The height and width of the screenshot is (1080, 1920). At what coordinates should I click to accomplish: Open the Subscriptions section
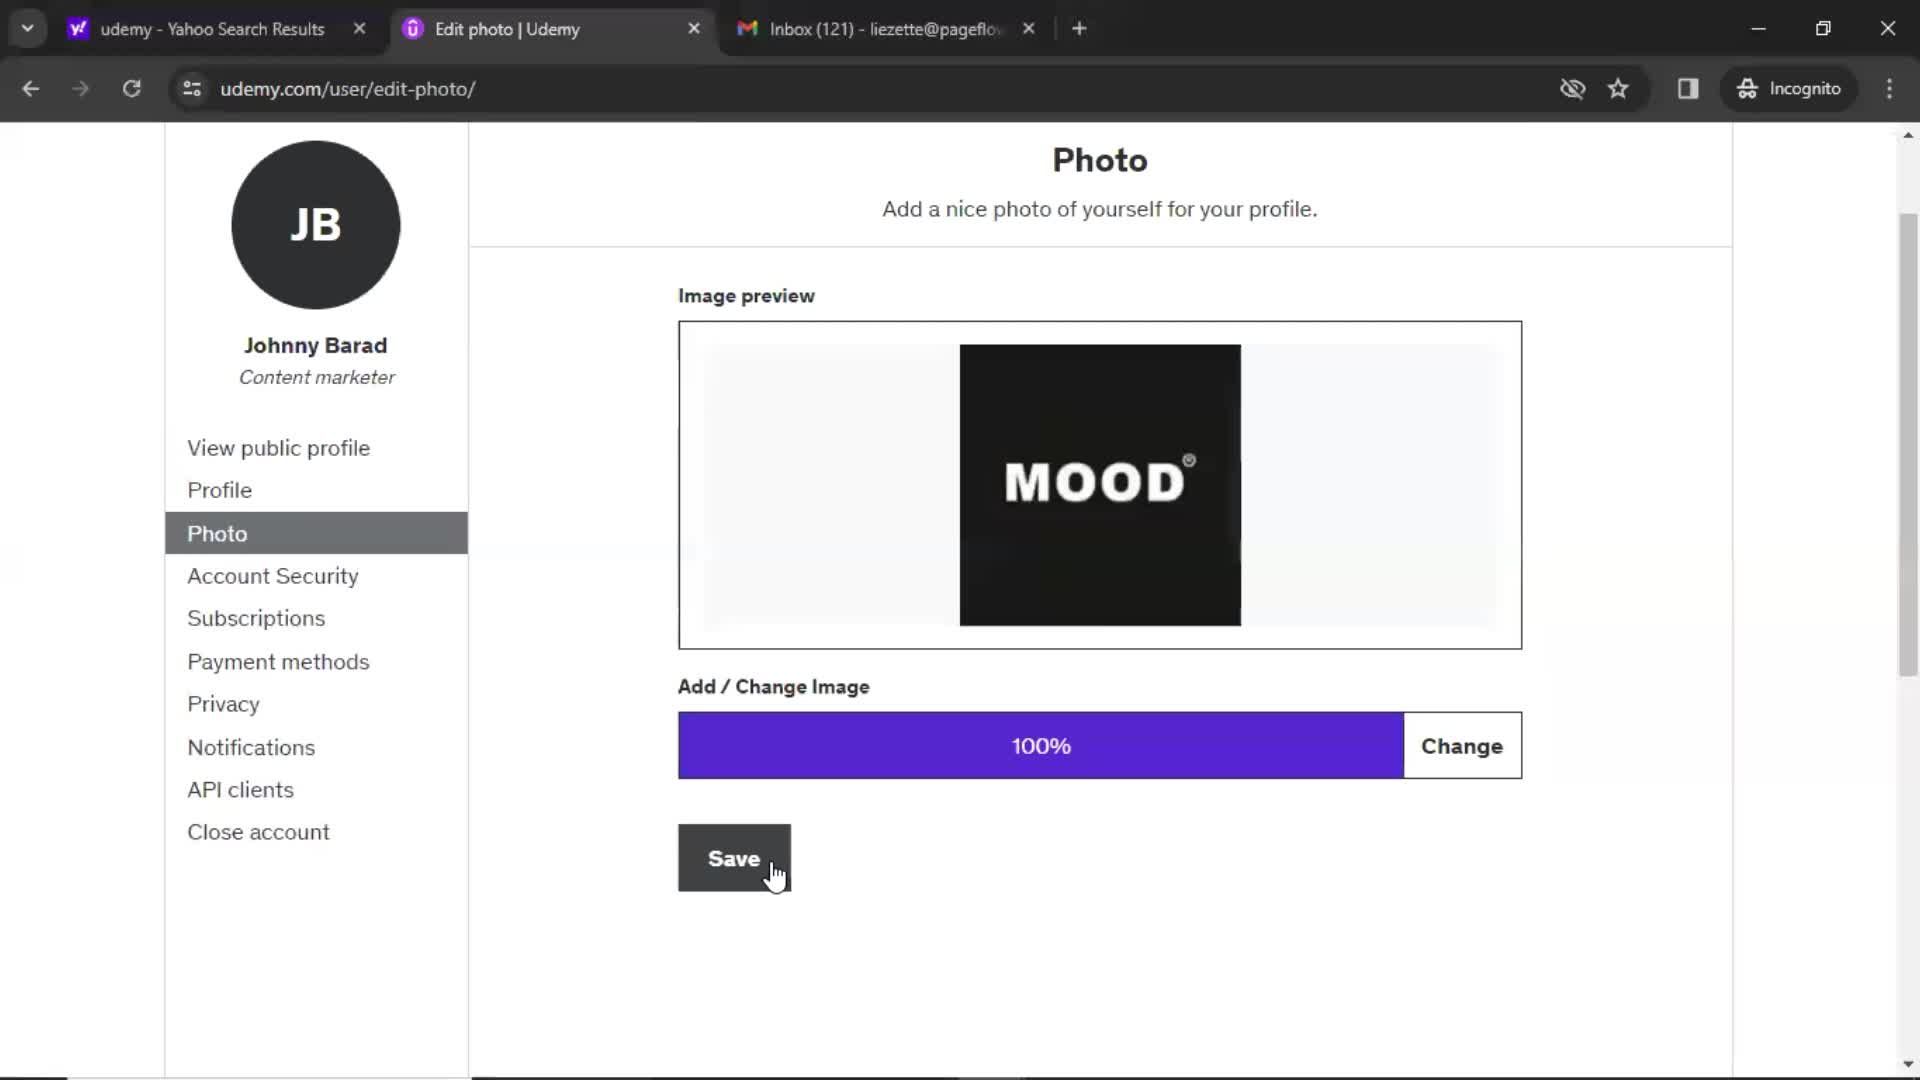click(x=256, y=618)
